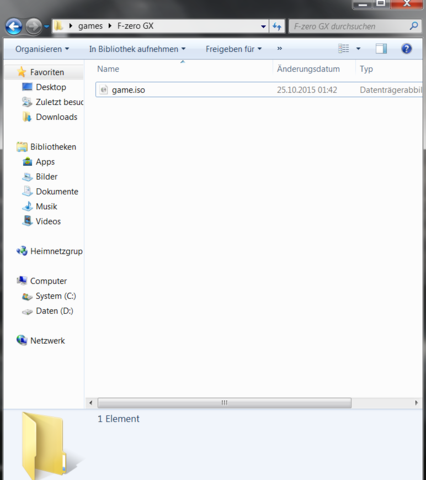Open the Dokumente library
Viewport: 426px width, 480px height.
pyautogui.click(x=57, y=192)
